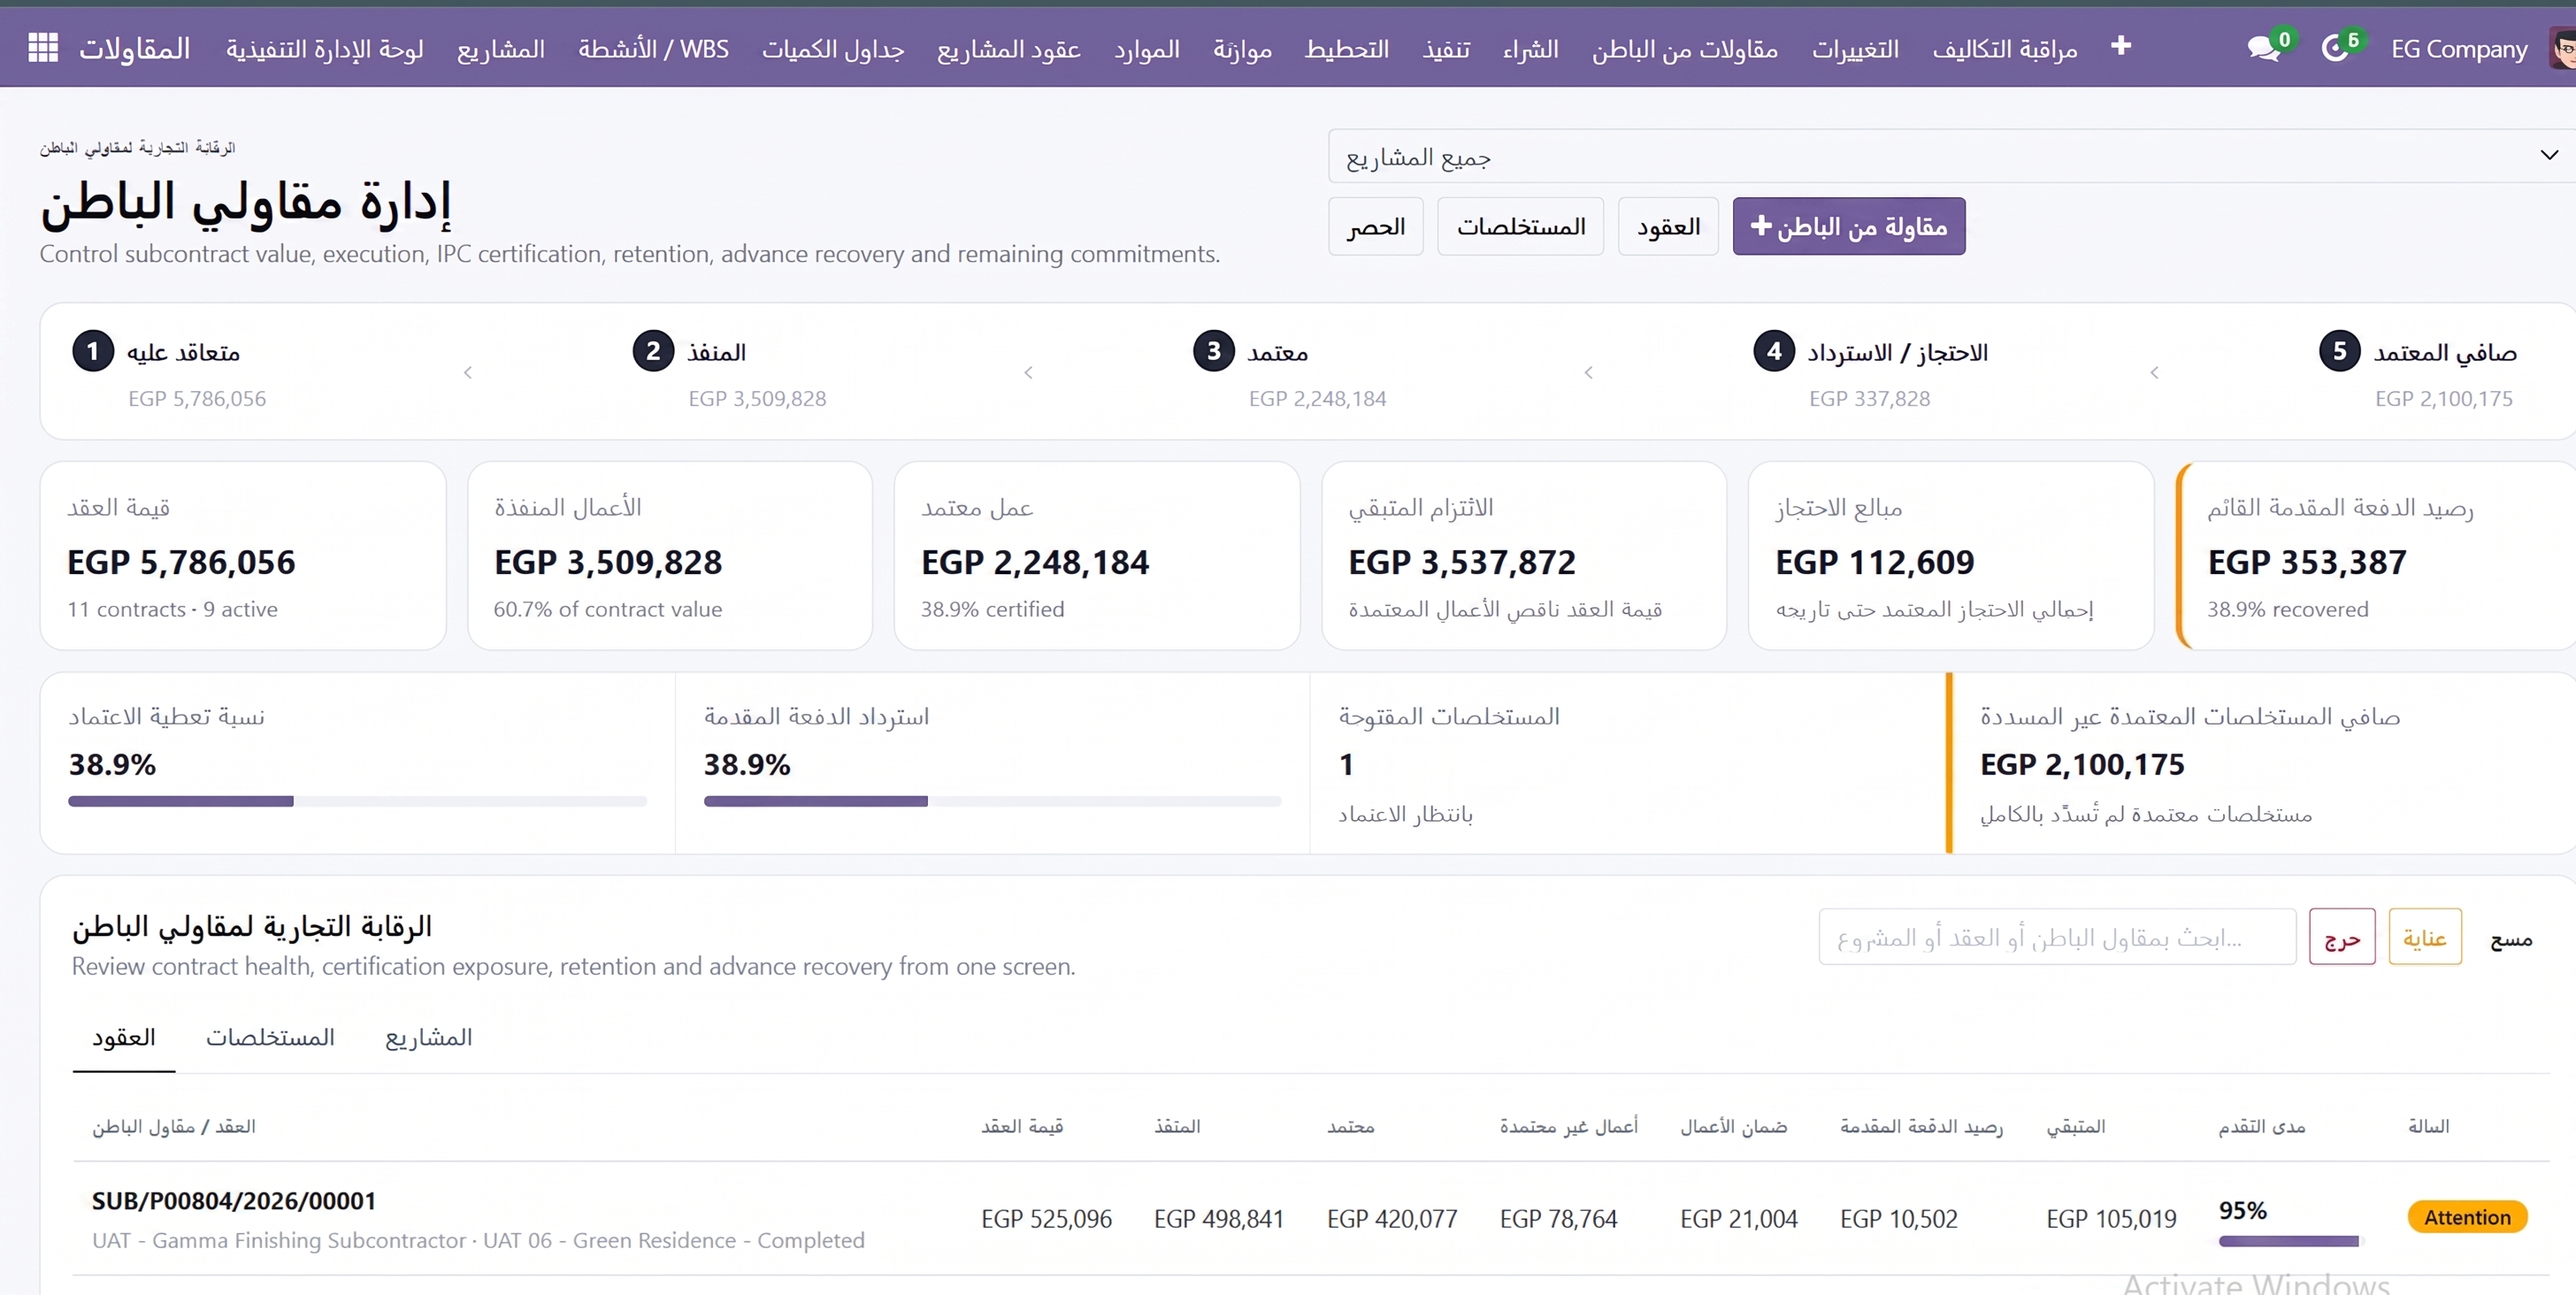2576x1295 pixels.
Task: Open the activities clock icon
Action: (x=2337, y=48)
